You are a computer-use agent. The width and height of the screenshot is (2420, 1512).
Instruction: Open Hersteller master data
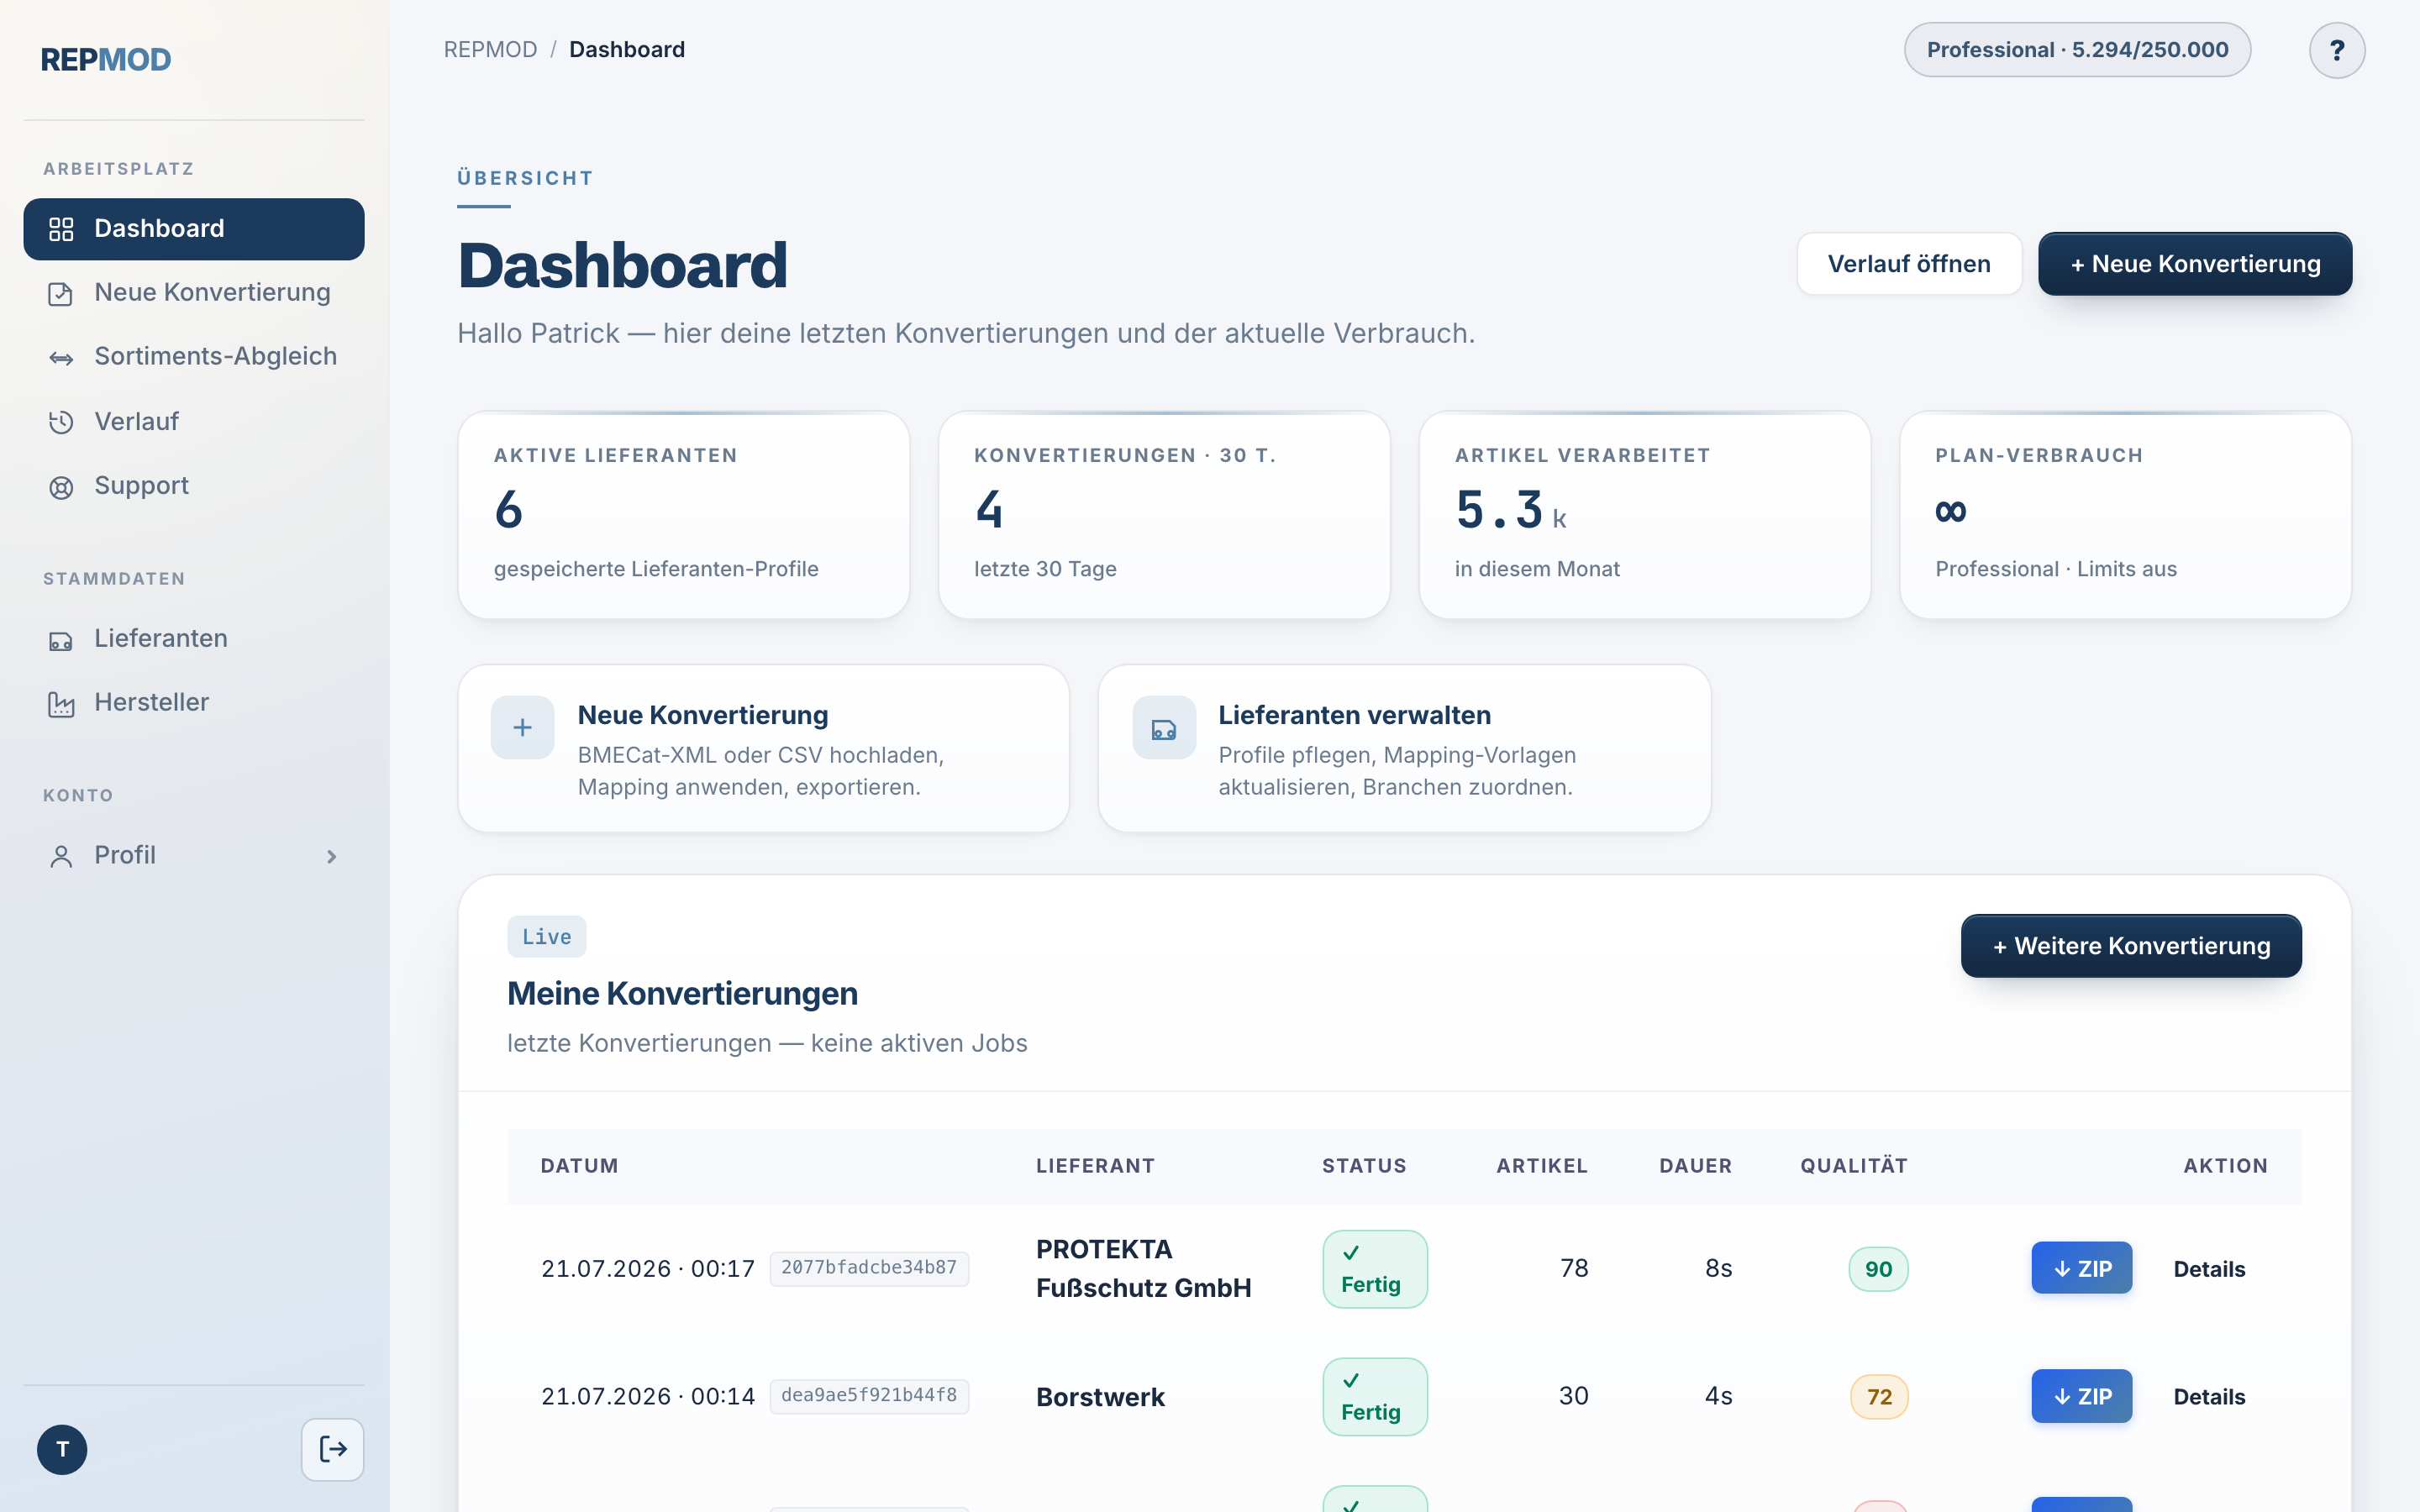pos(194,703)
